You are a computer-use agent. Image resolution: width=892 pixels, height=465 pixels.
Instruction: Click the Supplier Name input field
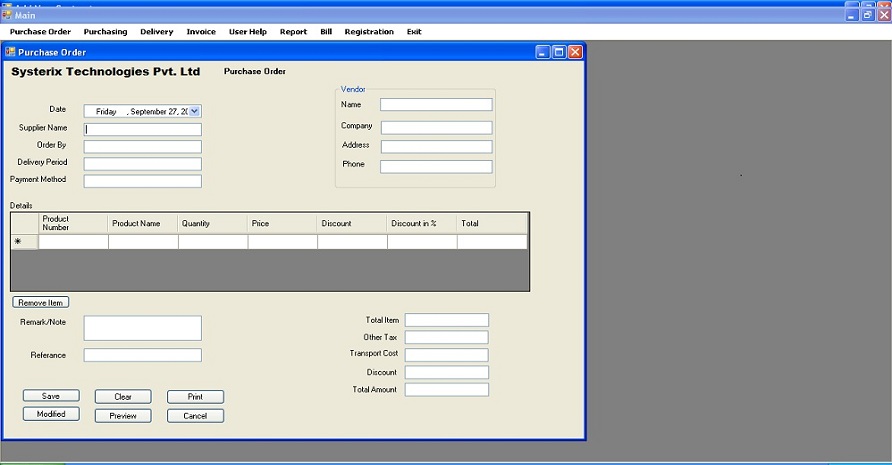click(142, 129)
